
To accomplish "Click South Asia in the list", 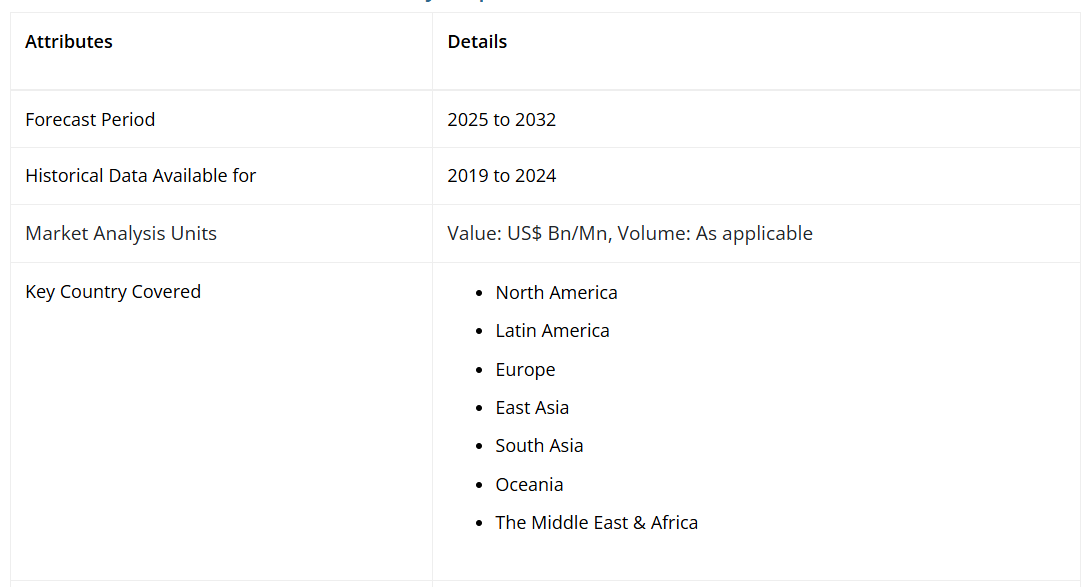I will pyautogui.click(x=539, y=446).
